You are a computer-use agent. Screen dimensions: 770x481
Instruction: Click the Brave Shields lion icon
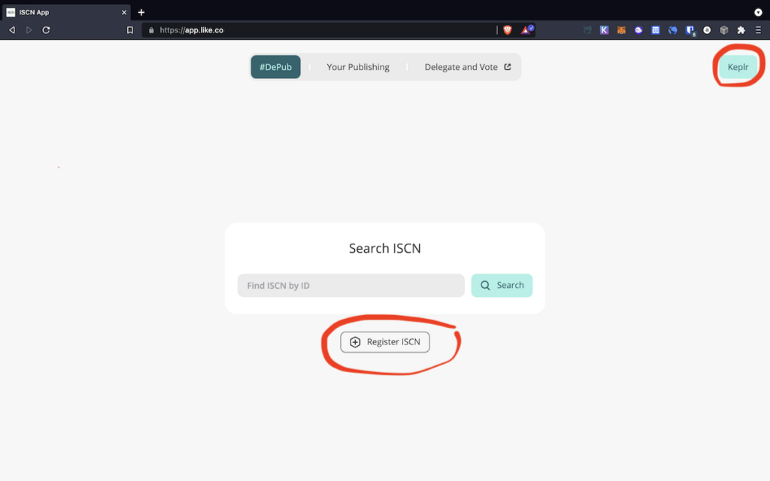coord(507,30)
